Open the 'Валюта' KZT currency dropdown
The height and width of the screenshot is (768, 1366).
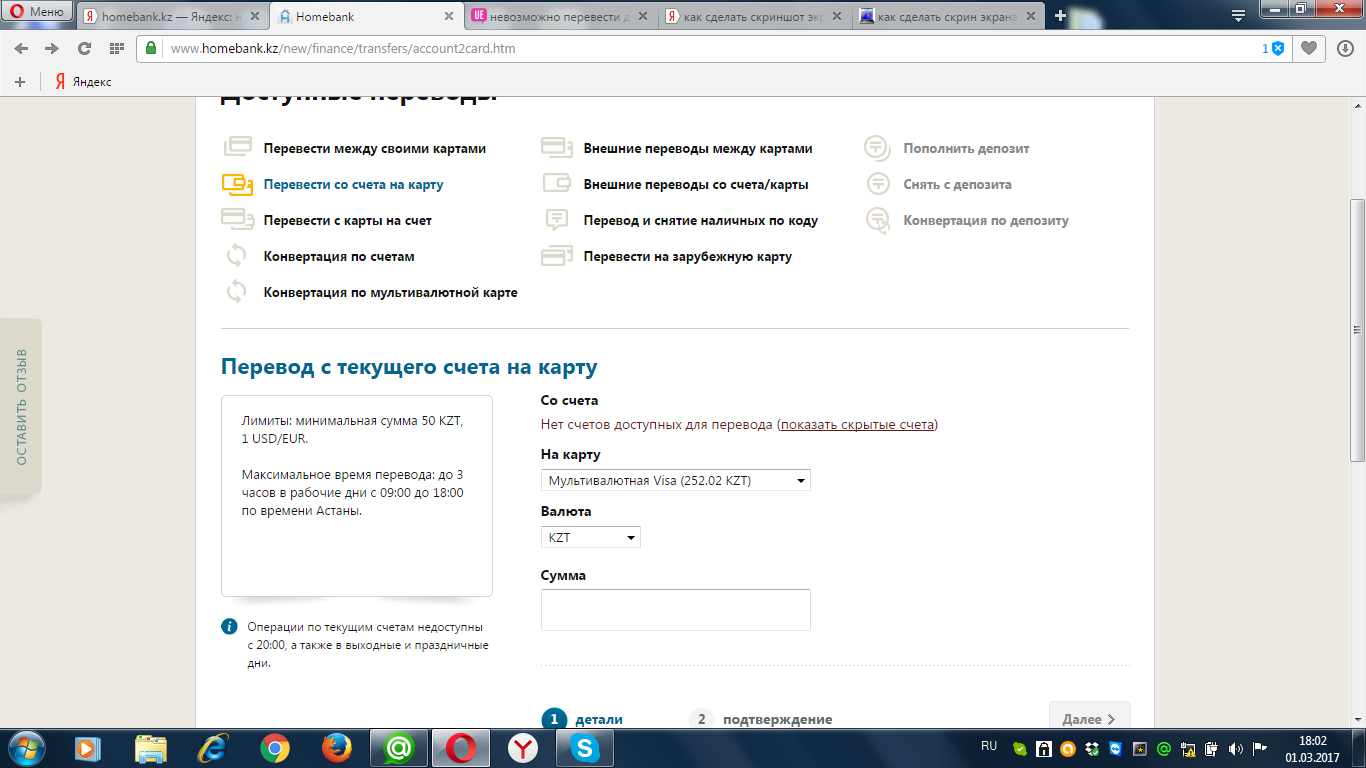591,538
